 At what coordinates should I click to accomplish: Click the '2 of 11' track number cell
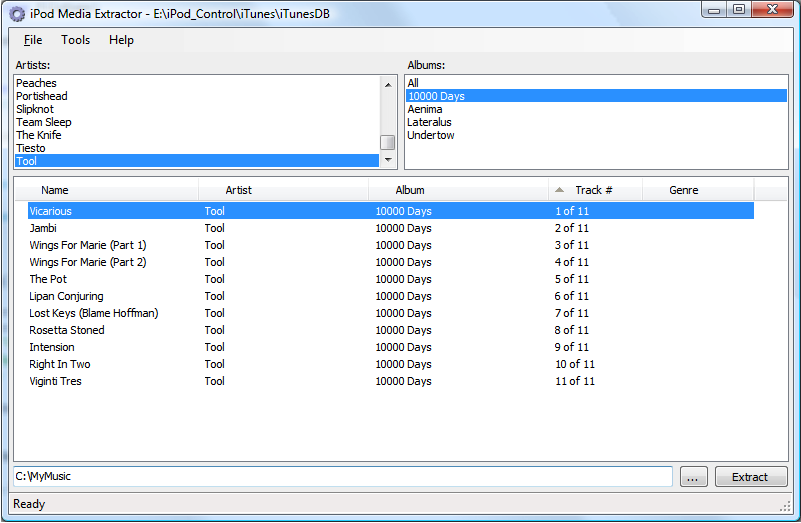572,228
